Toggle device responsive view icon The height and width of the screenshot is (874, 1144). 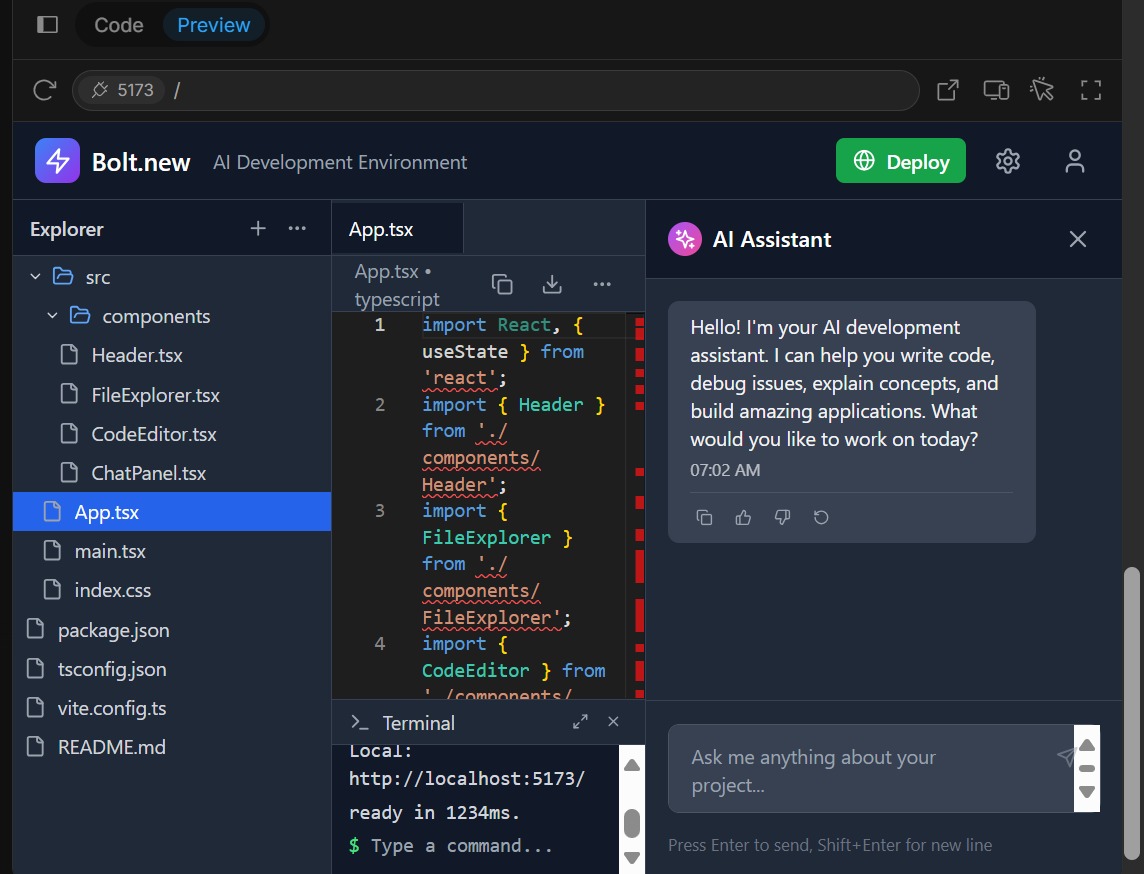tap(996, 90)
